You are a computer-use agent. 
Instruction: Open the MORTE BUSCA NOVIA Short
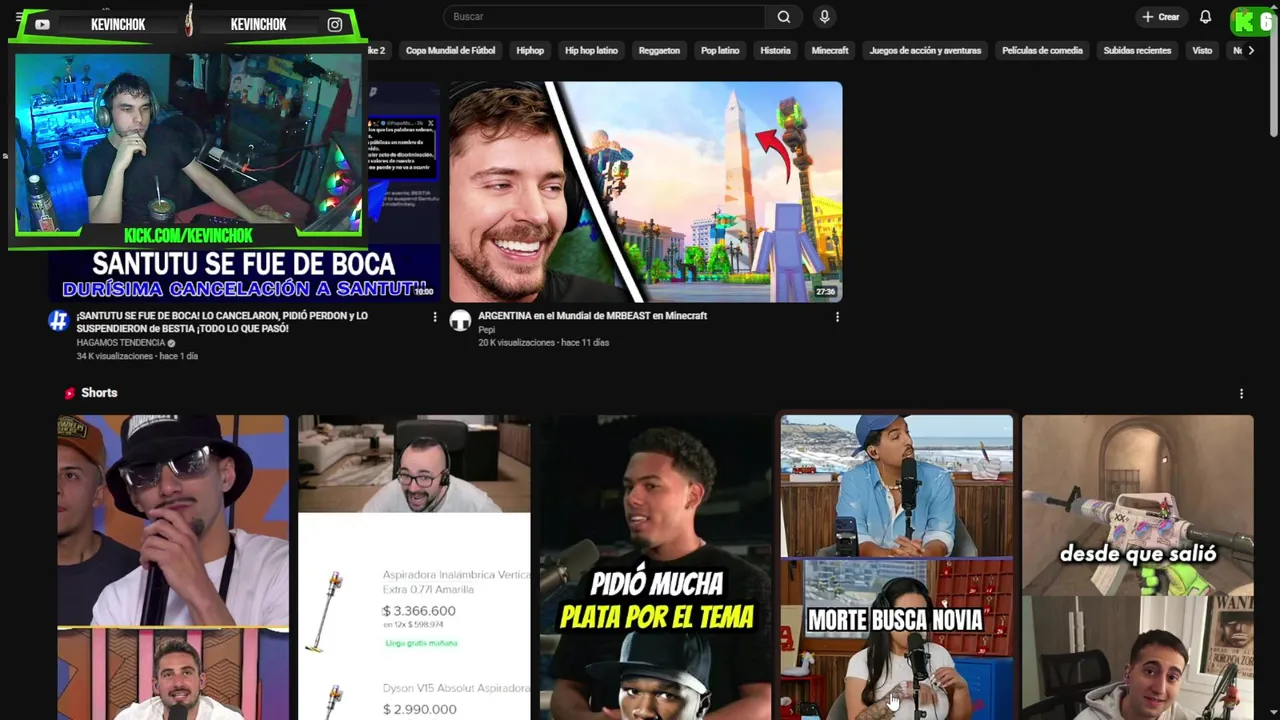pos(896,567)
